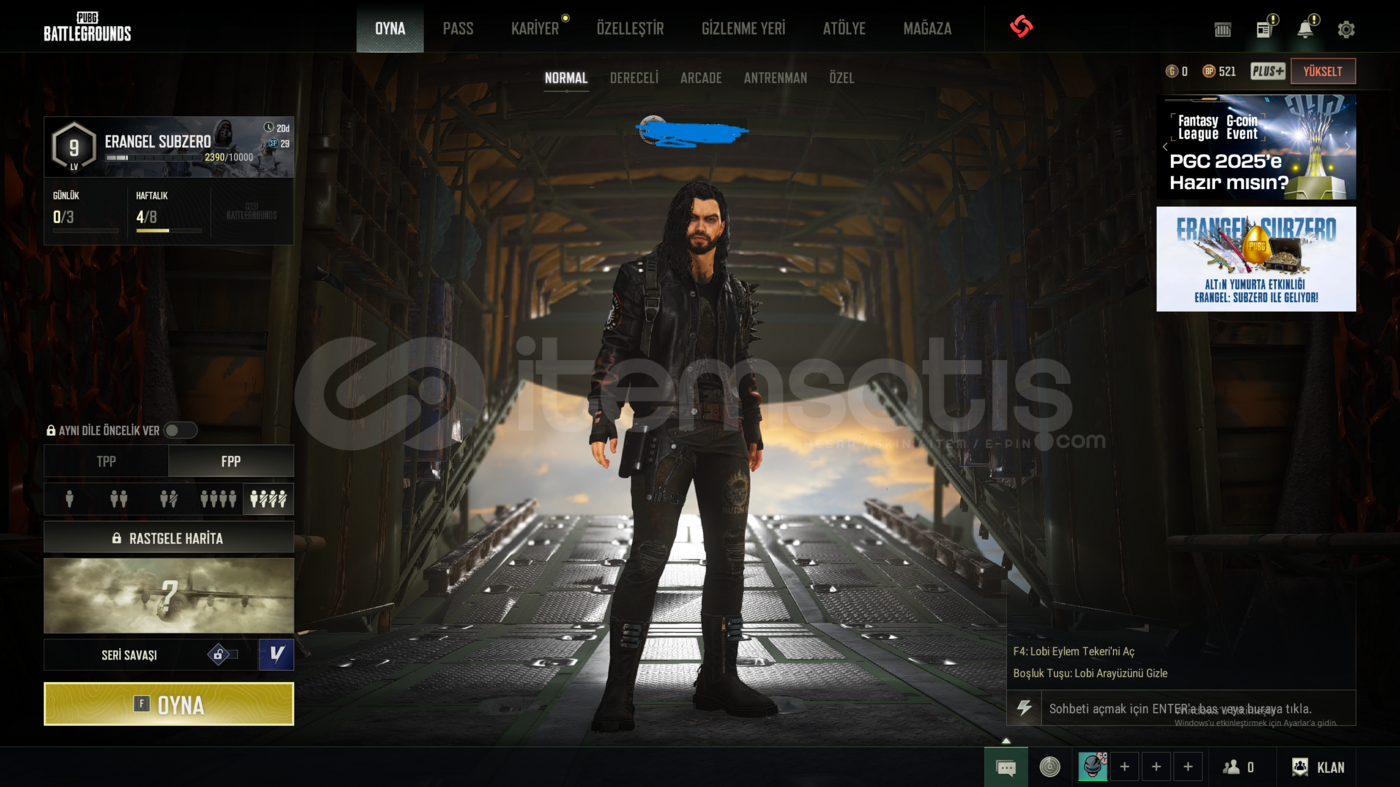Open the chat speech-bubble icon in the bottom bar

point(1006,767)
